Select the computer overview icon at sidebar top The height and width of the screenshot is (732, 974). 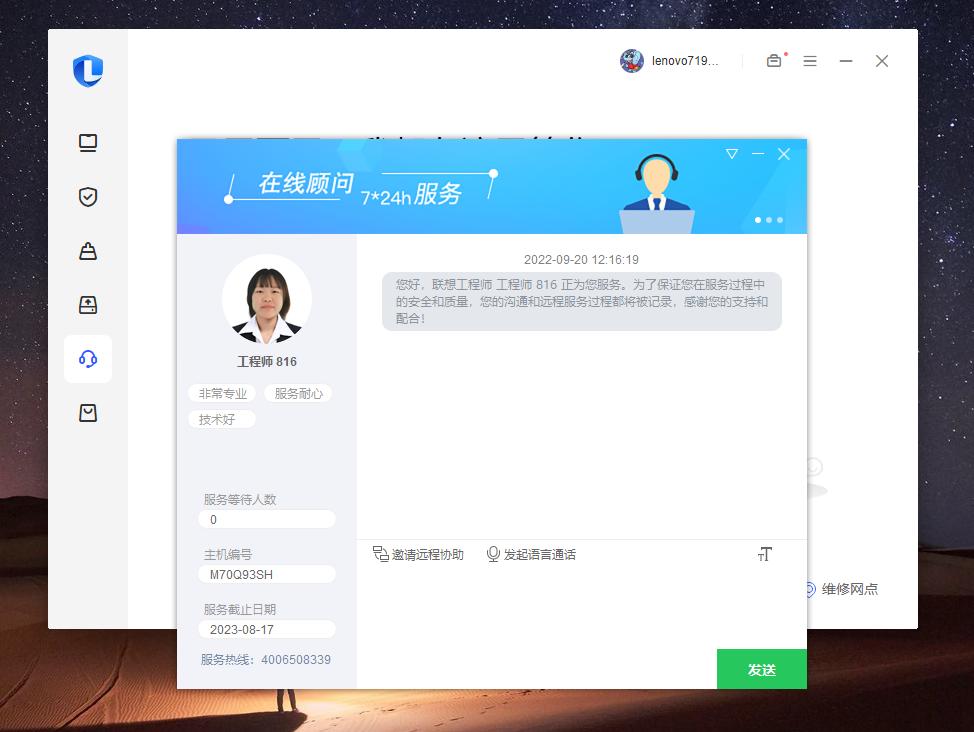(x=88, y=143)
